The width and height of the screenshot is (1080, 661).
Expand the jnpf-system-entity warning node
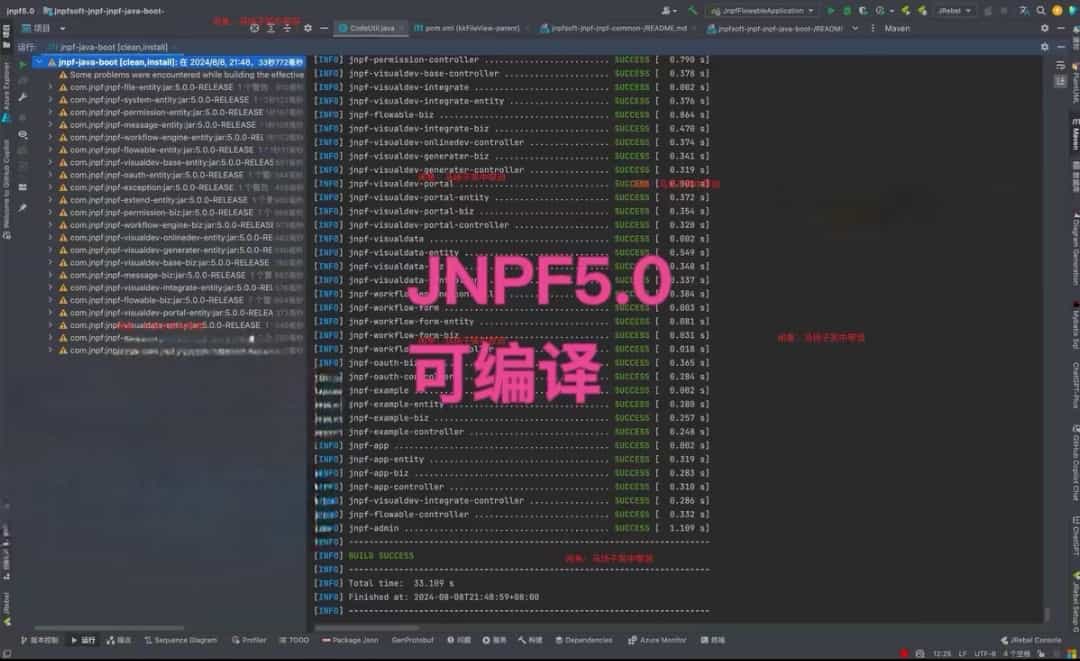click(50, 100)
